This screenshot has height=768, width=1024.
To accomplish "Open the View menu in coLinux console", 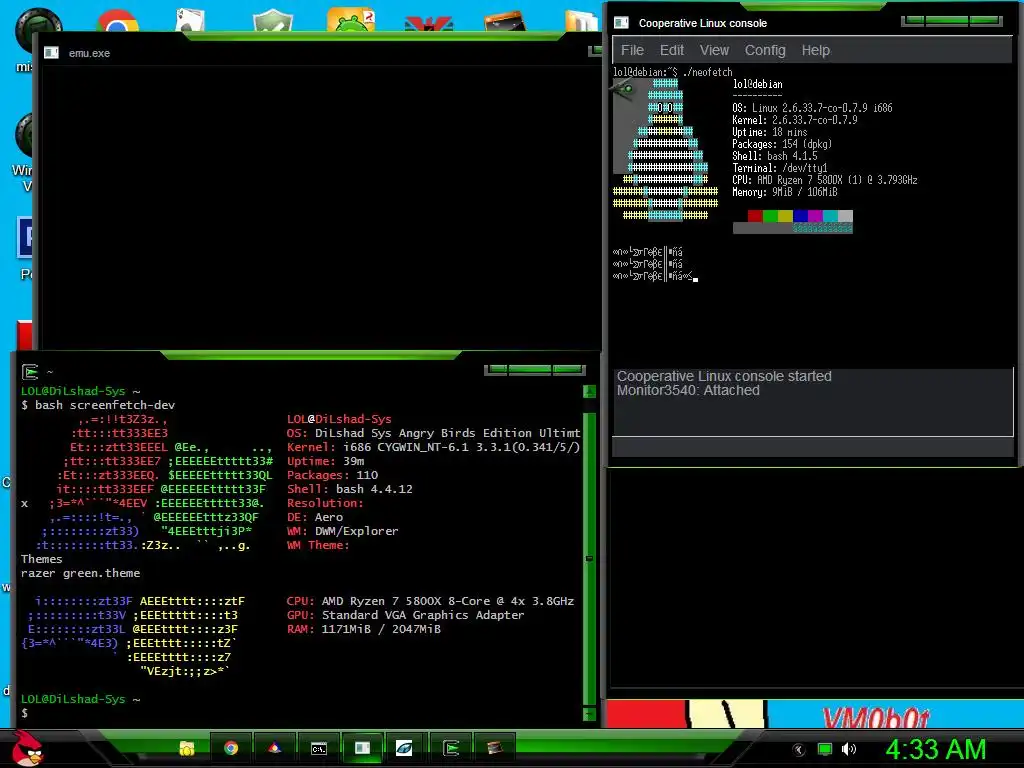I will click(714, 50).
